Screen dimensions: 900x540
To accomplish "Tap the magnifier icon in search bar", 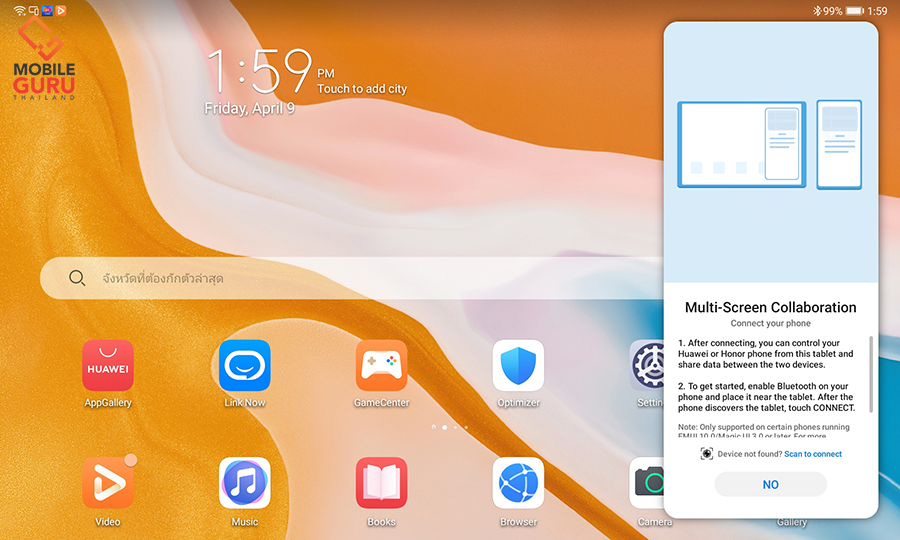I will point(77,279).
